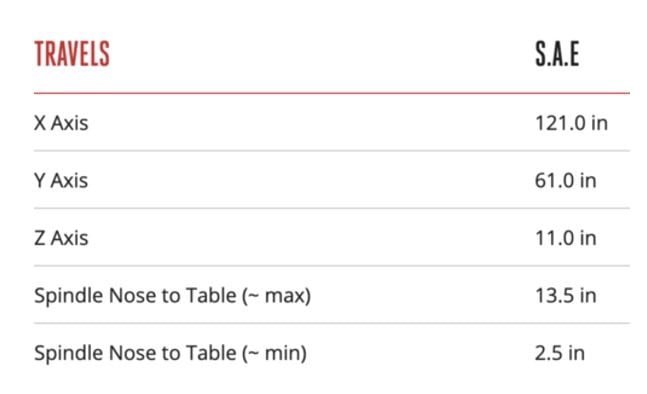Click the (~ min) text

(274, 354)
